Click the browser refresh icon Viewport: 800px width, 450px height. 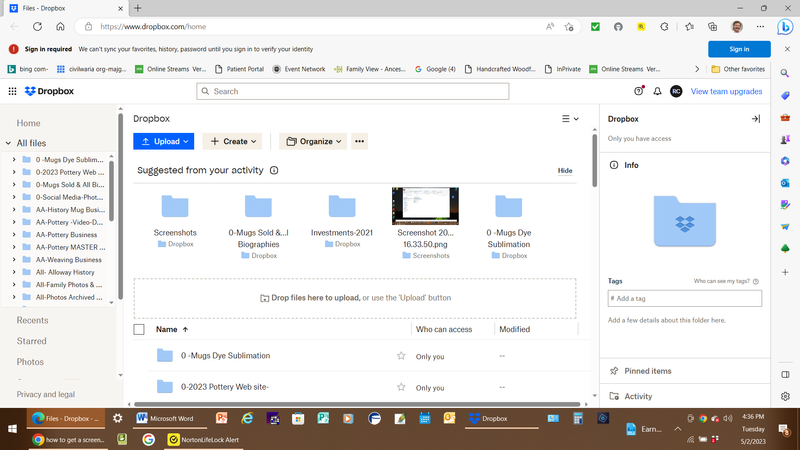[x=37, y=27]
